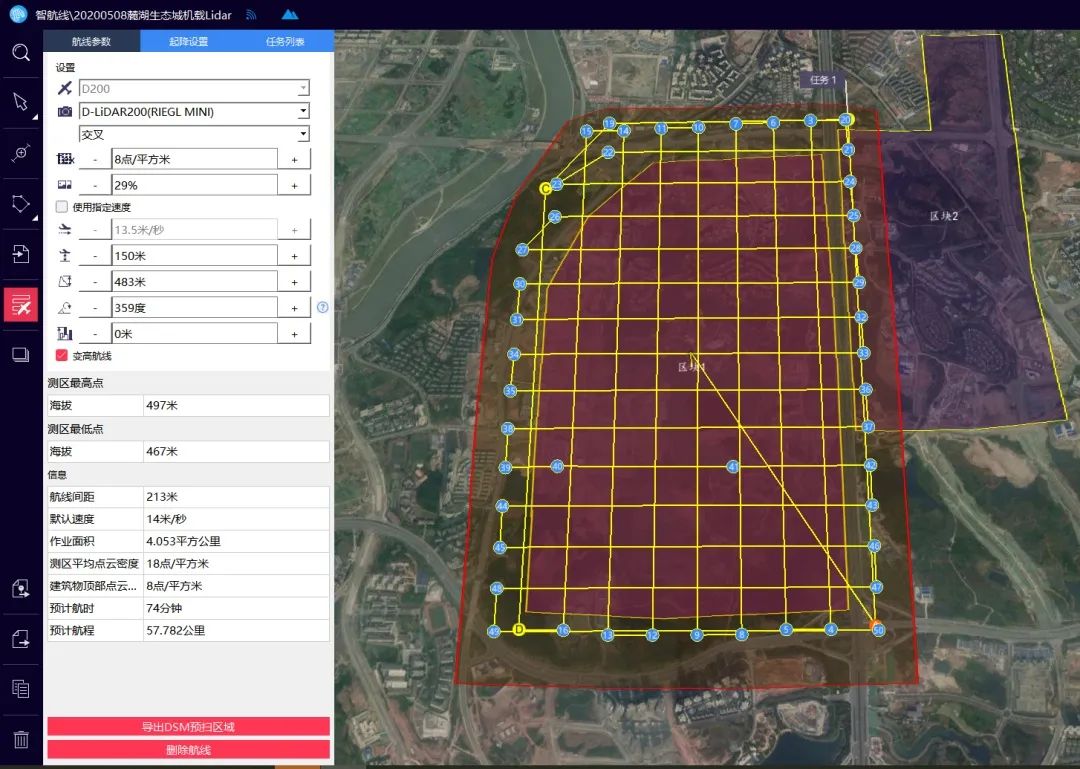1080x769 pixels.
Task: Open the help icon beside 359度
Action: [x=322, y=307]
